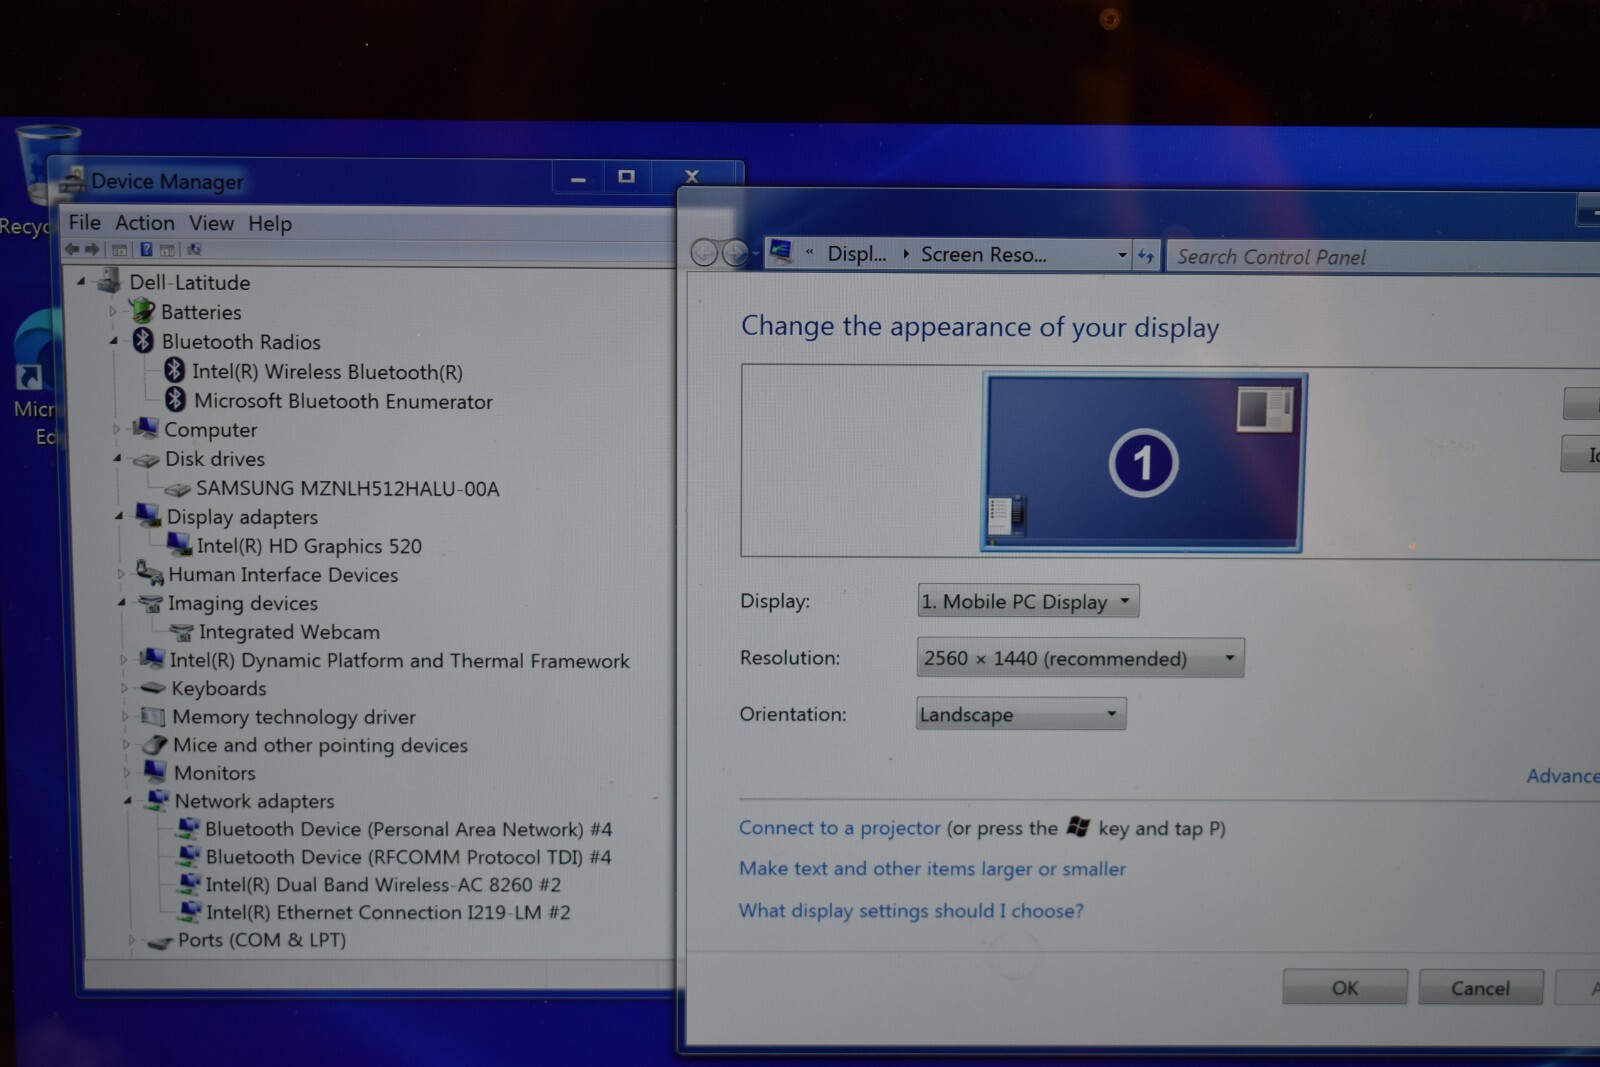Collapse the Dell-Latitude root node
The width and height of the screenshot is (1600, 1067).
81,282
